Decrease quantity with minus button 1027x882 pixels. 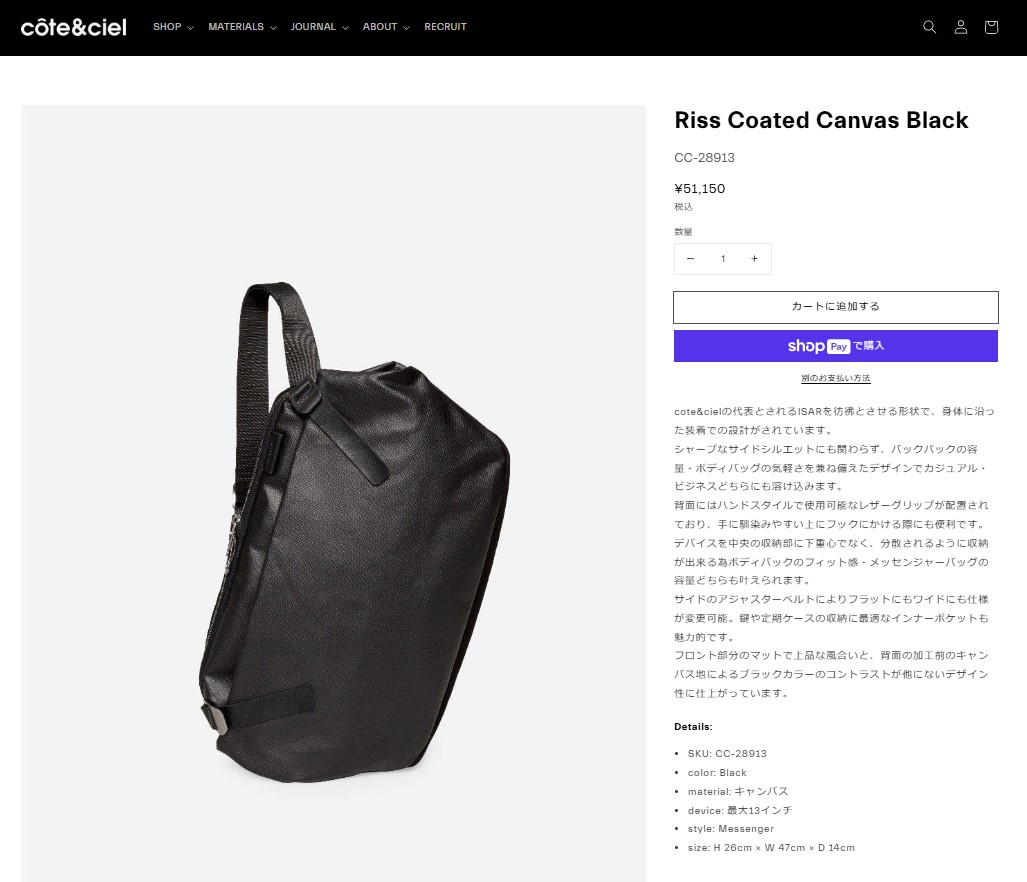pos(690,259)
